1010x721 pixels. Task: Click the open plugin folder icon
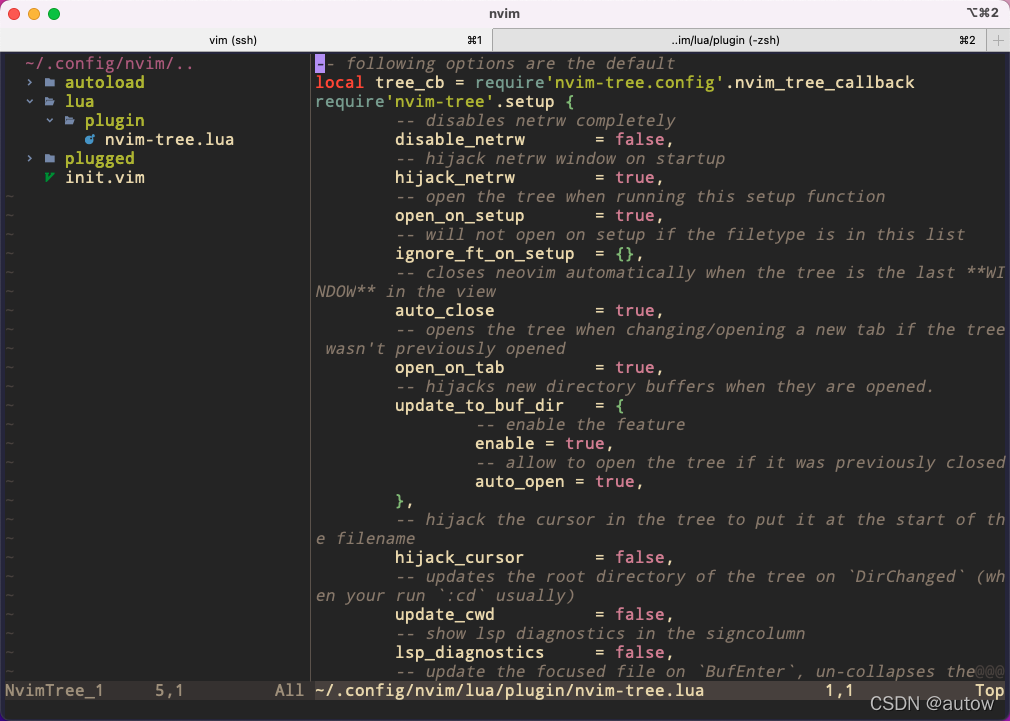pyautogui.click(x=70, y=120)
